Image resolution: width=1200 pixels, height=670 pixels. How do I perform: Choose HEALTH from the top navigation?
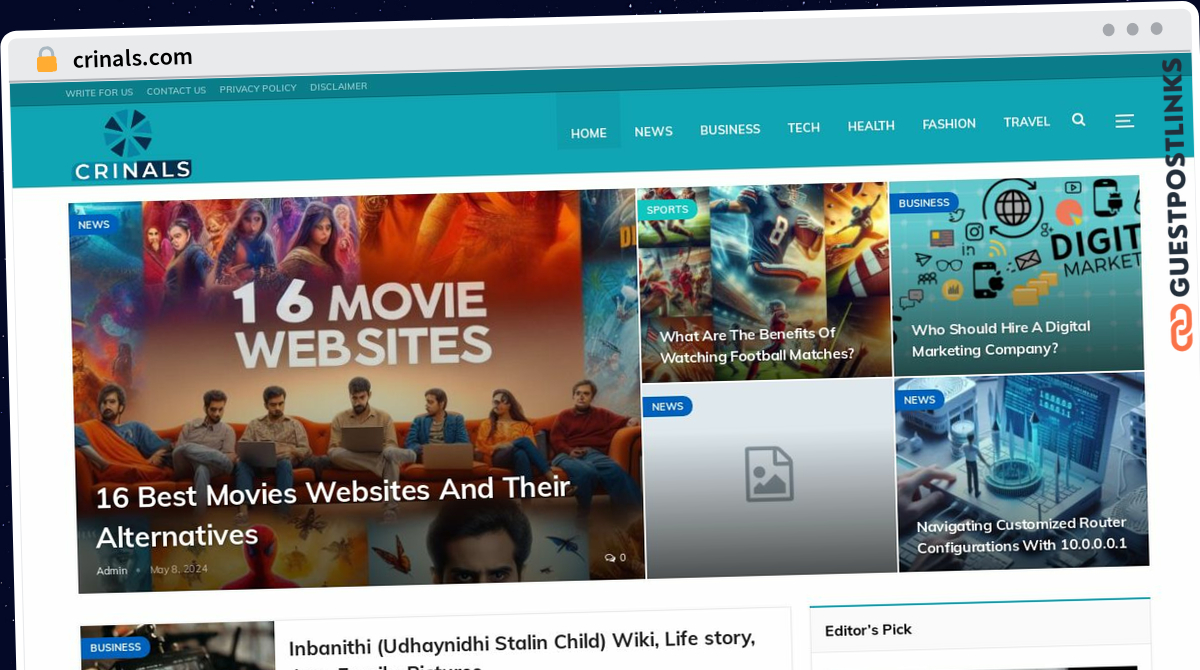coord(871,126)
